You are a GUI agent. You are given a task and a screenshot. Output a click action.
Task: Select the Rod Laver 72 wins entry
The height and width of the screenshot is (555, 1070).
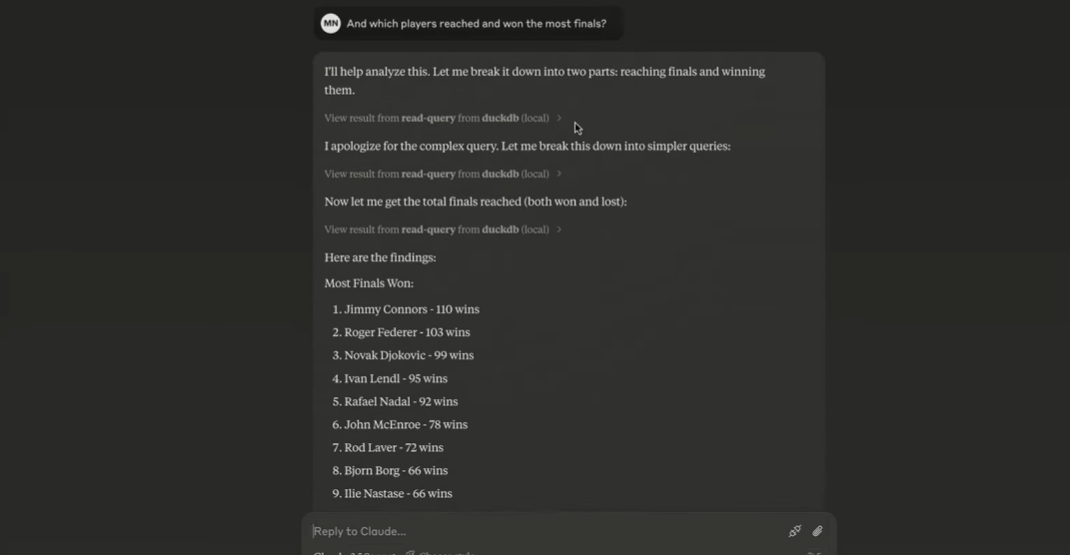click(x=394, y=448)
